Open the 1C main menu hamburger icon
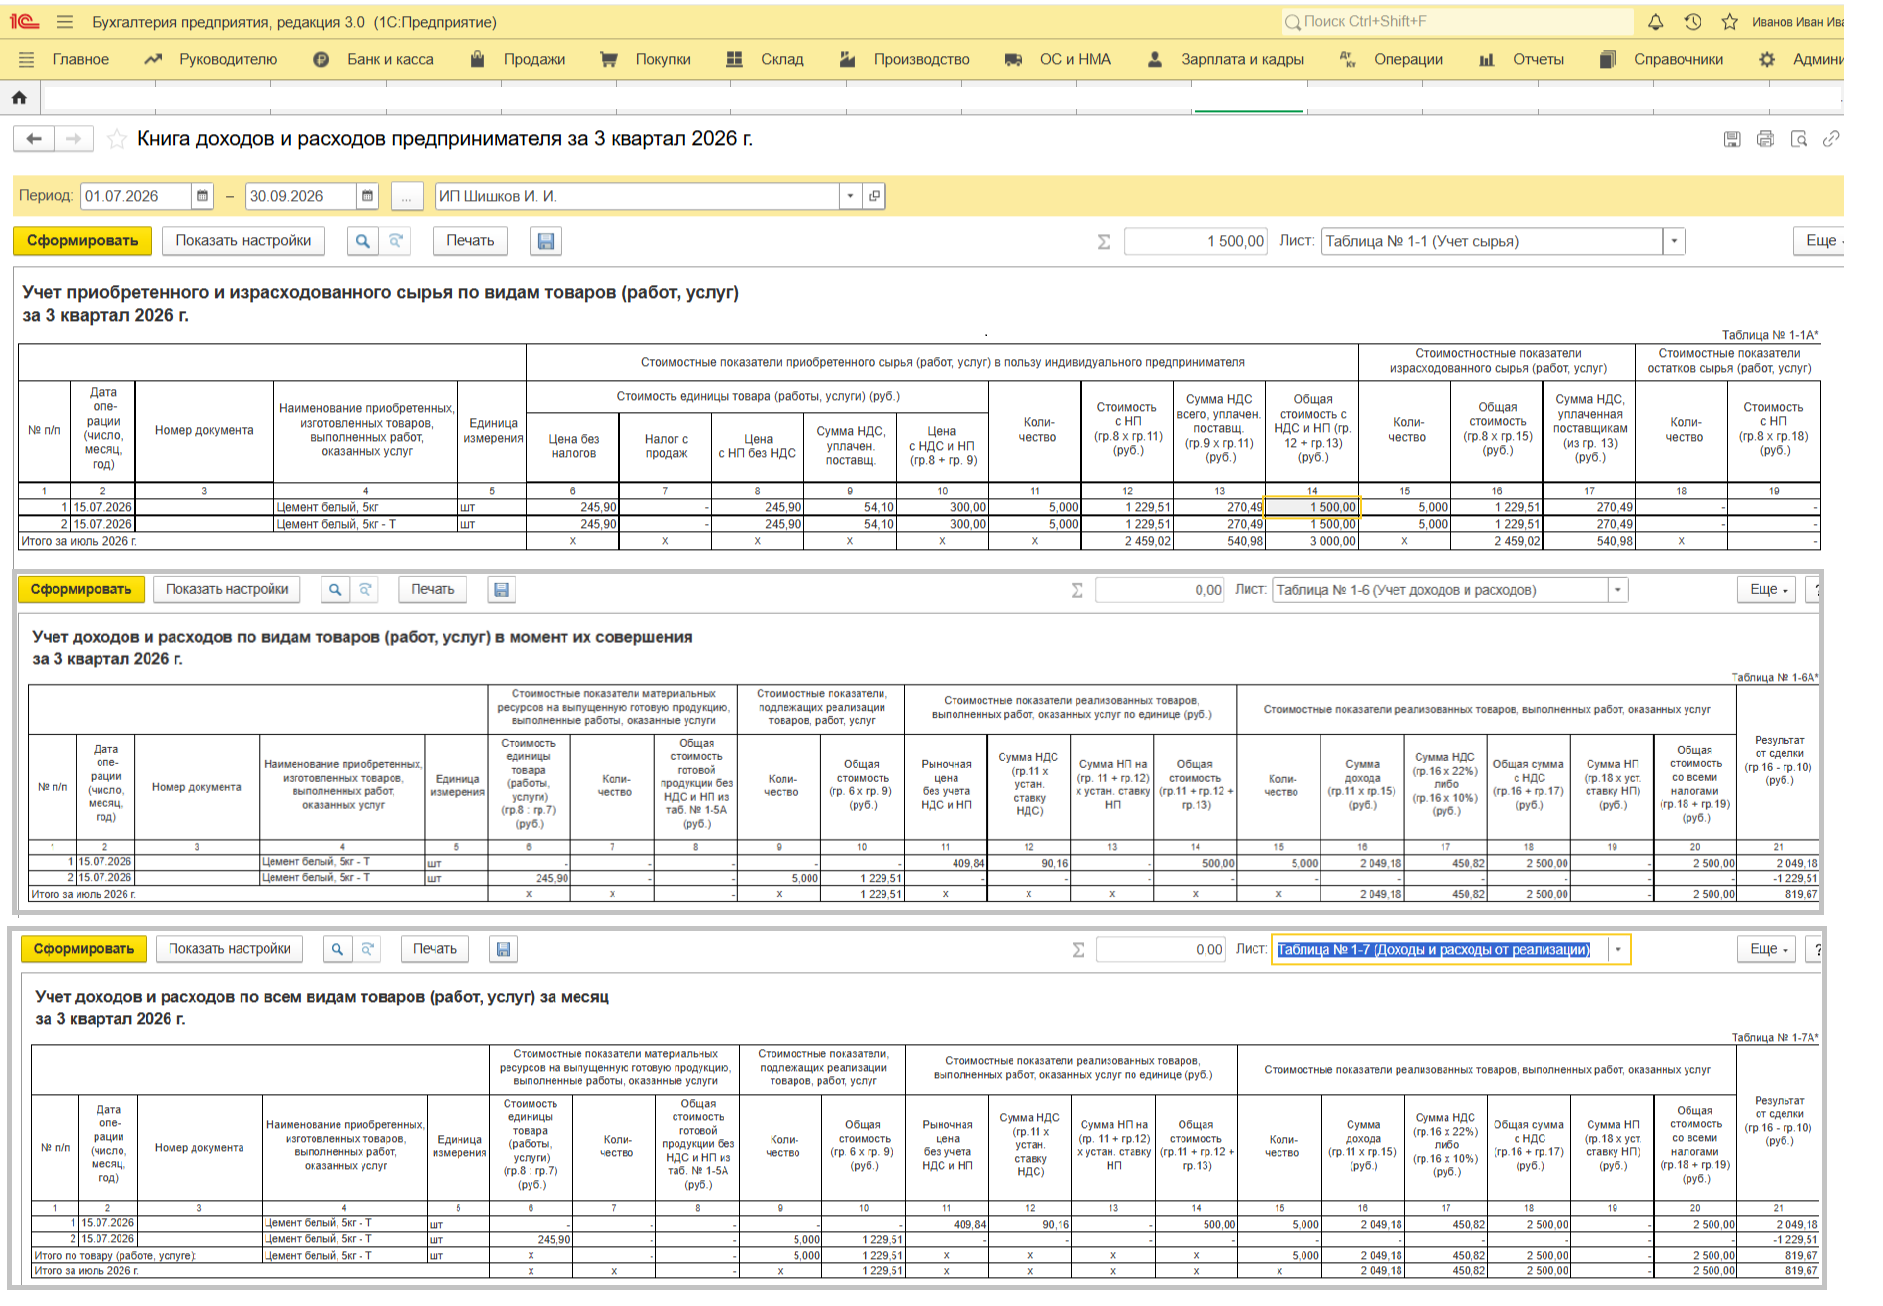 point(65,21)
